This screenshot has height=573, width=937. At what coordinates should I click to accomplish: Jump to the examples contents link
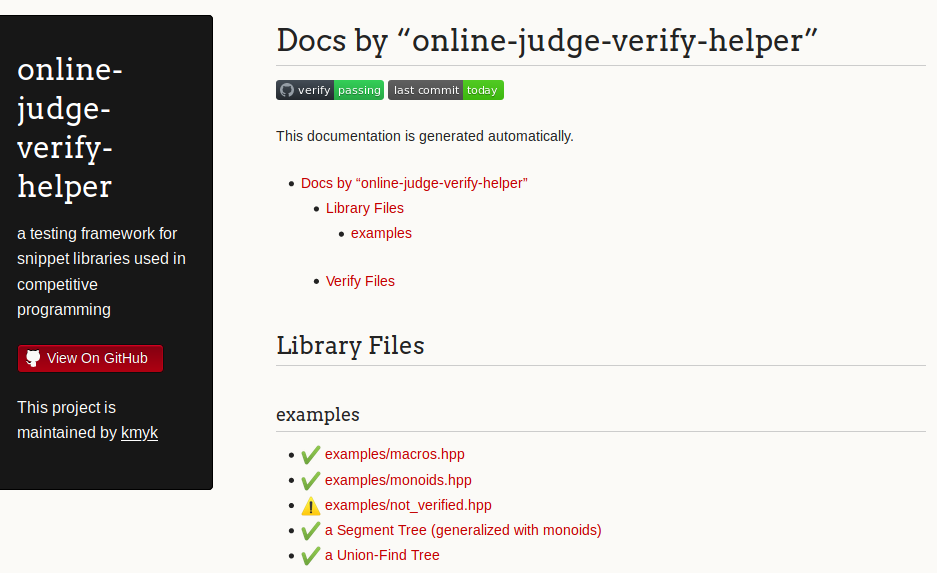pyautogui.click(x=381, y=233)
